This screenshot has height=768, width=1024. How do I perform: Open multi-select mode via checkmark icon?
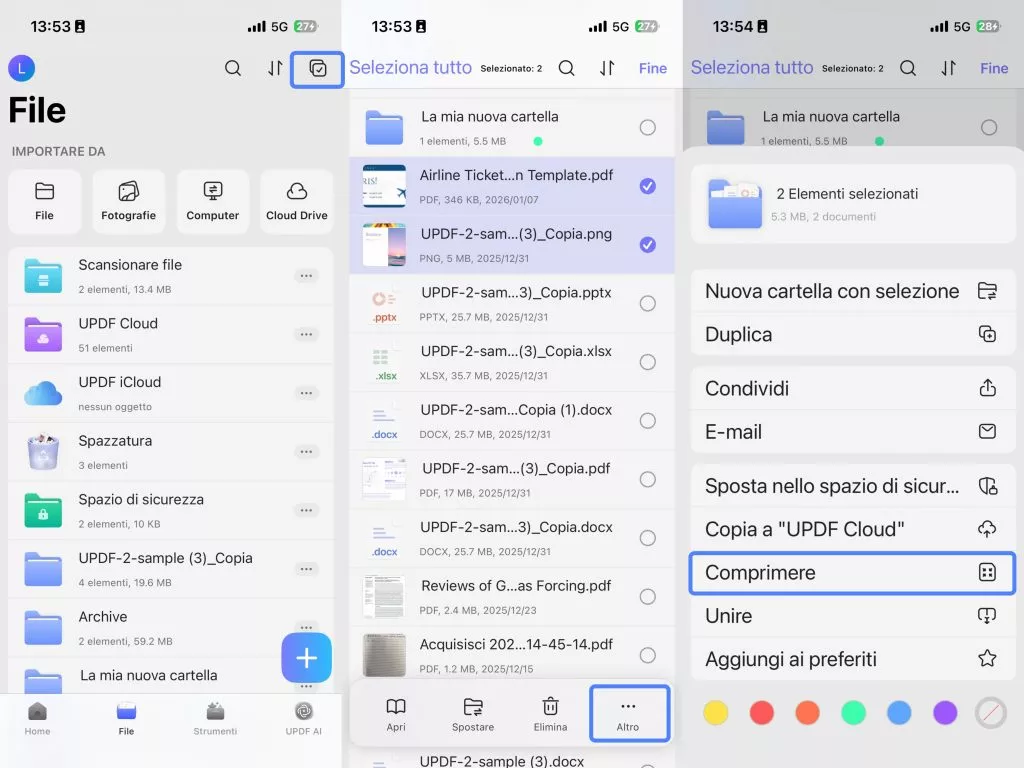click(316, 69)
